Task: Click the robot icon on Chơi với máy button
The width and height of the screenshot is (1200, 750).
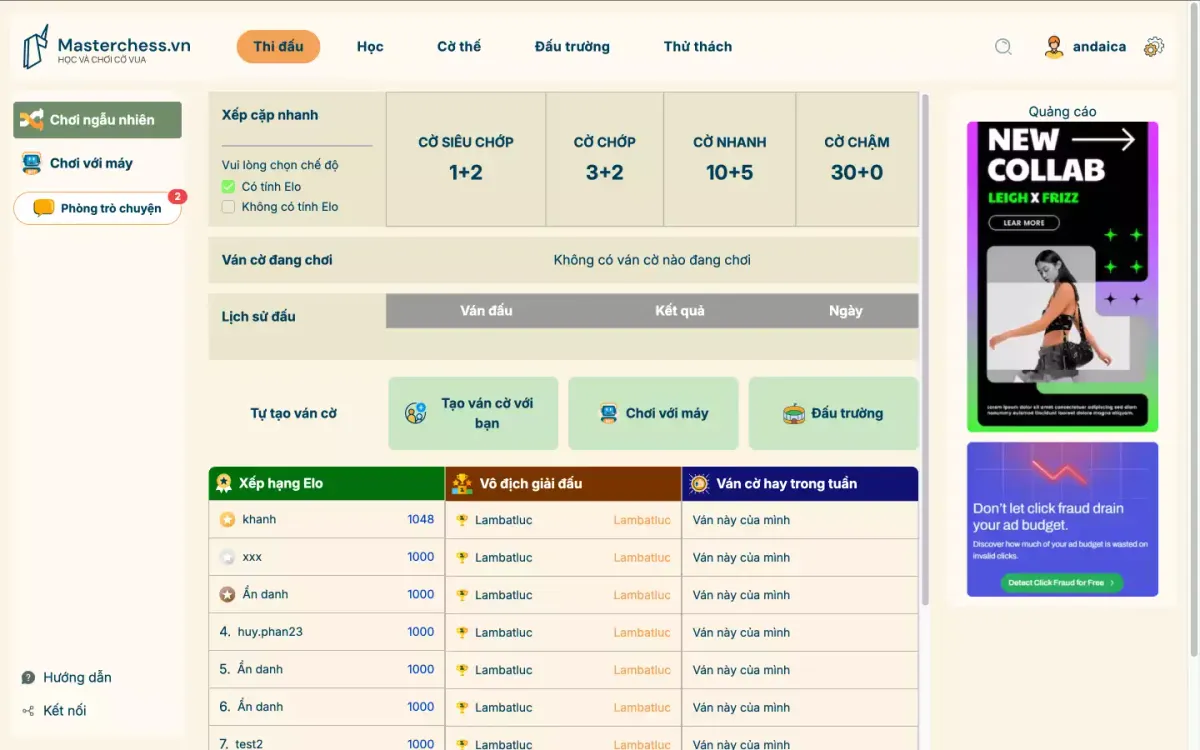Action: pos(608,413)
